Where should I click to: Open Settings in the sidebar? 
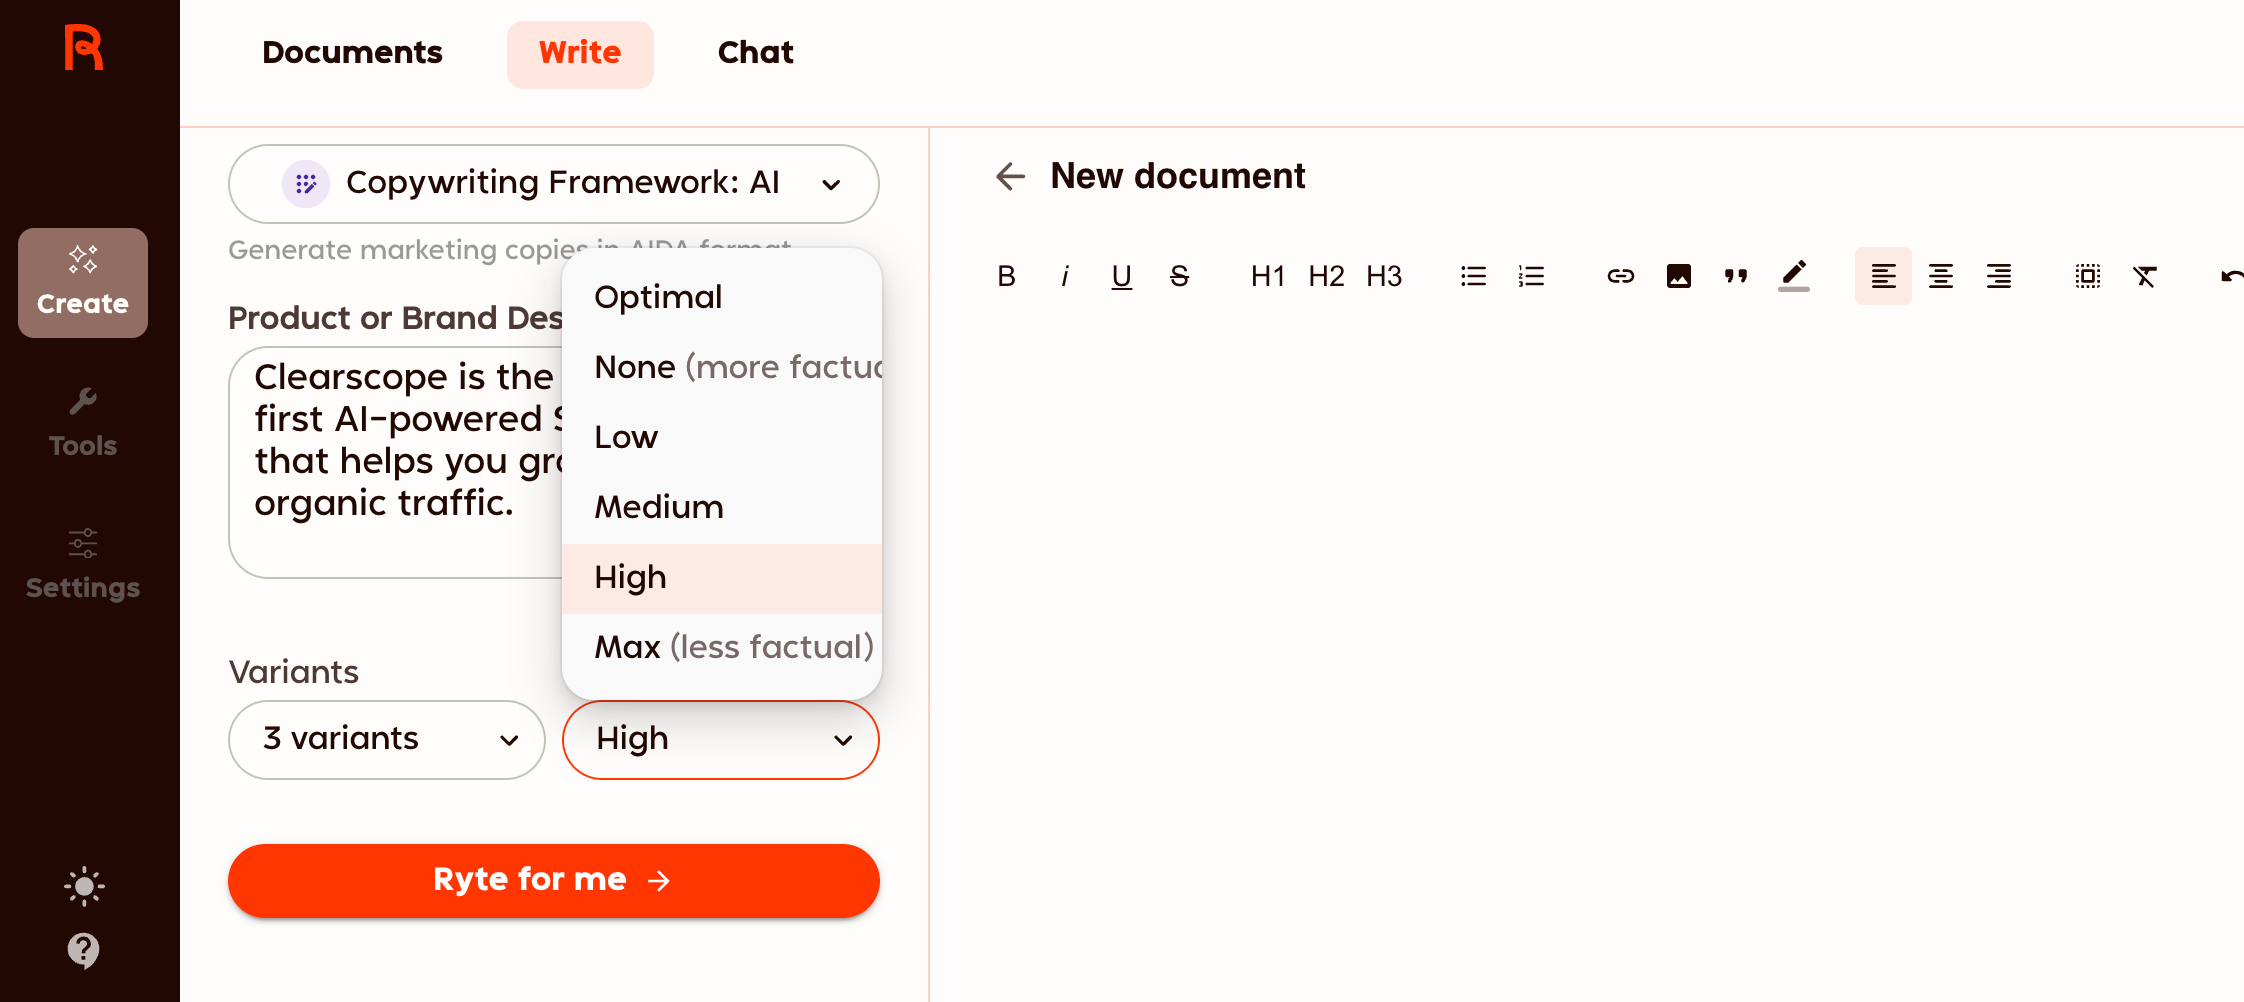coord(83,565)
